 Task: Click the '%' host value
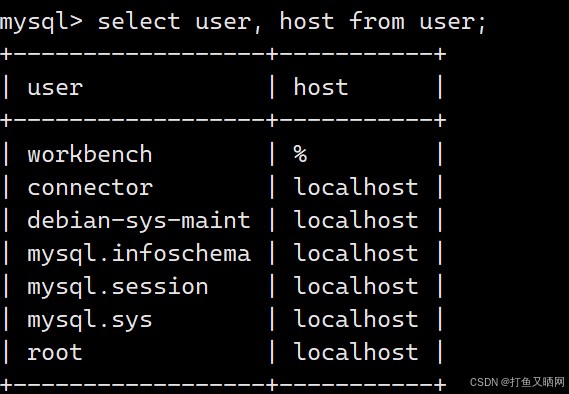pos(300,154)
